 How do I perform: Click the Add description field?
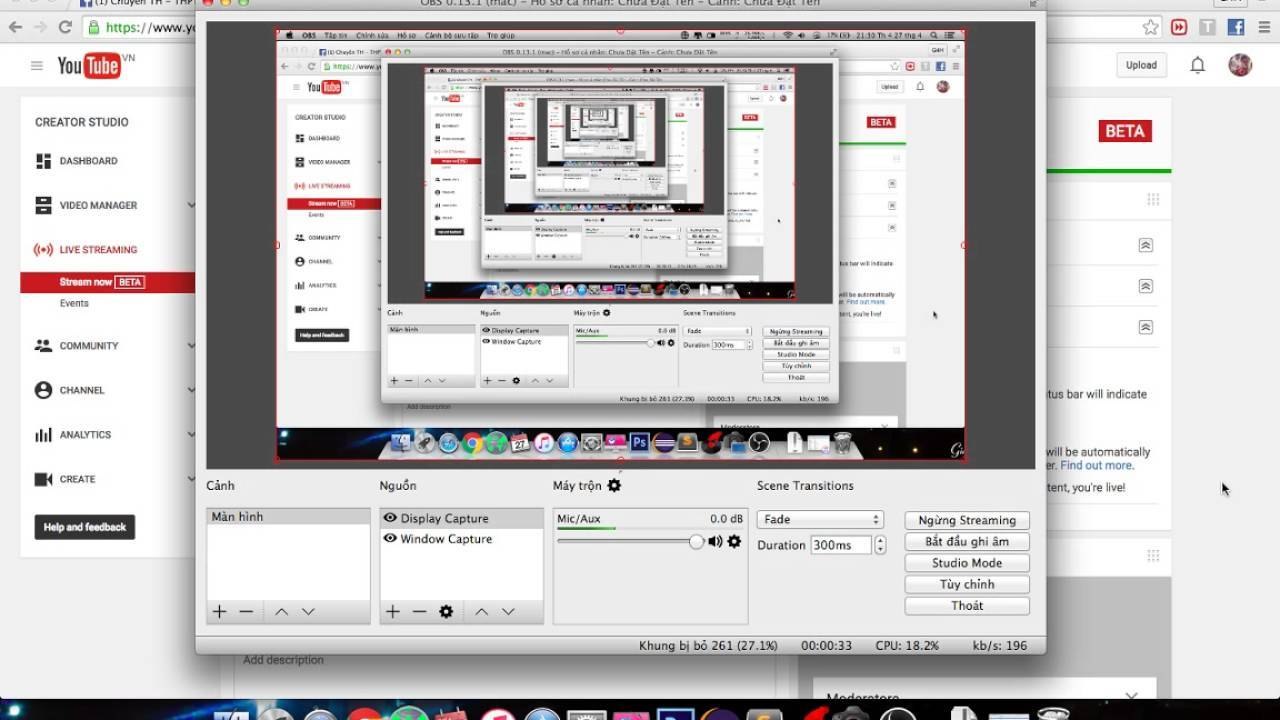pos(283,660)
